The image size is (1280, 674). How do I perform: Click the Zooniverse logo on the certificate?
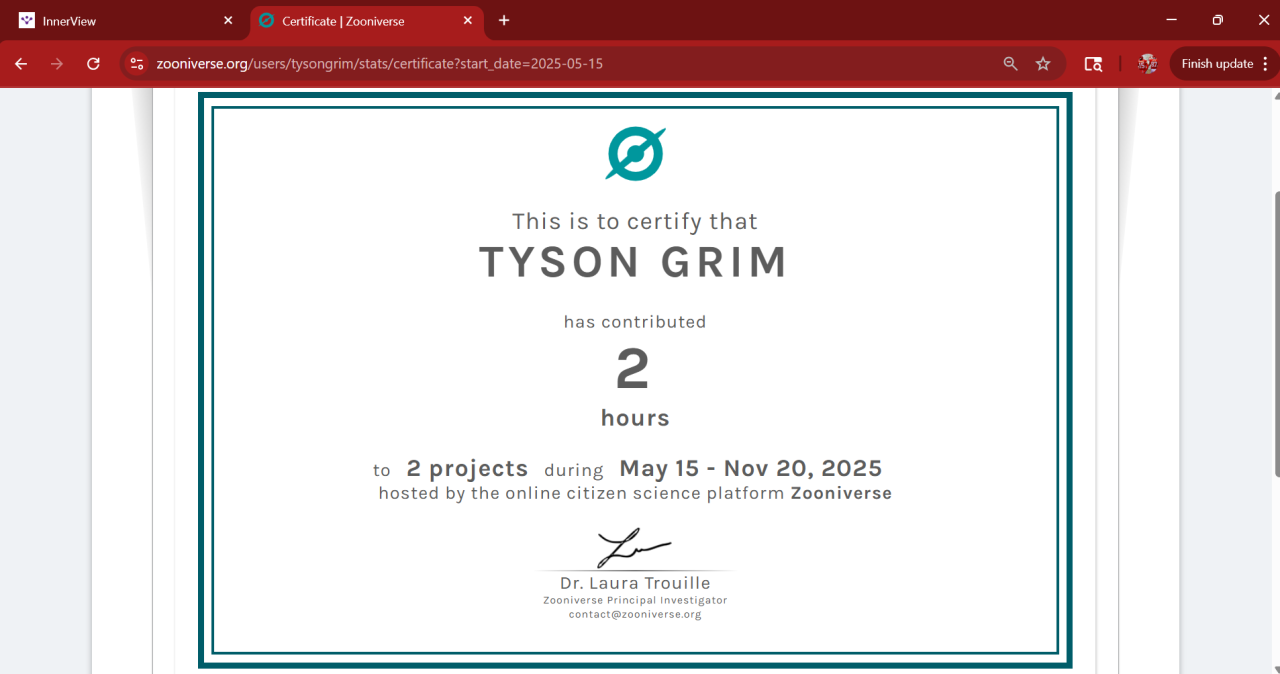coord(635,154)
